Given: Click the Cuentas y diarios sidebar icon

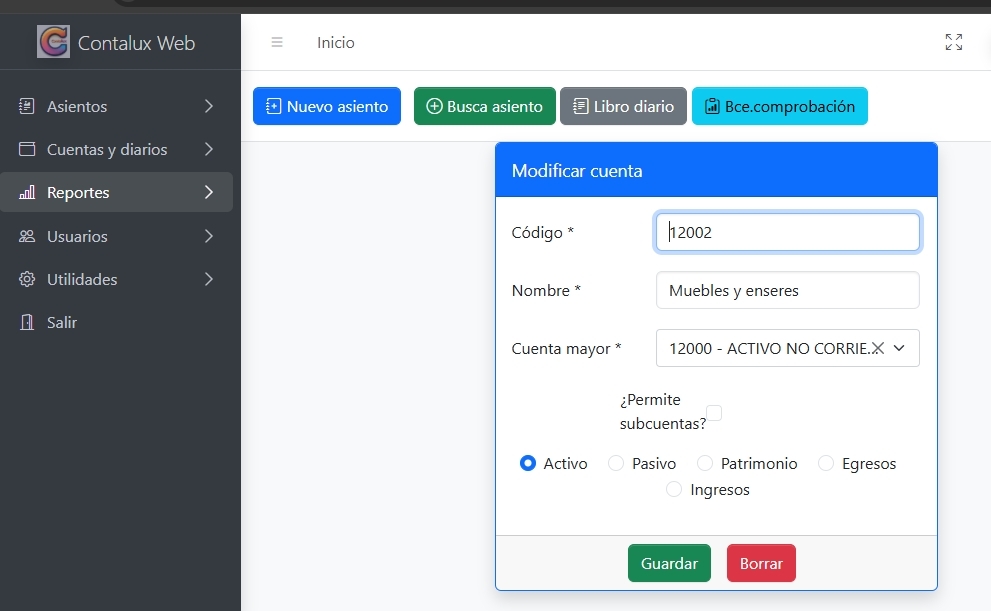Looking at the screenshot, I should (27, 149).
